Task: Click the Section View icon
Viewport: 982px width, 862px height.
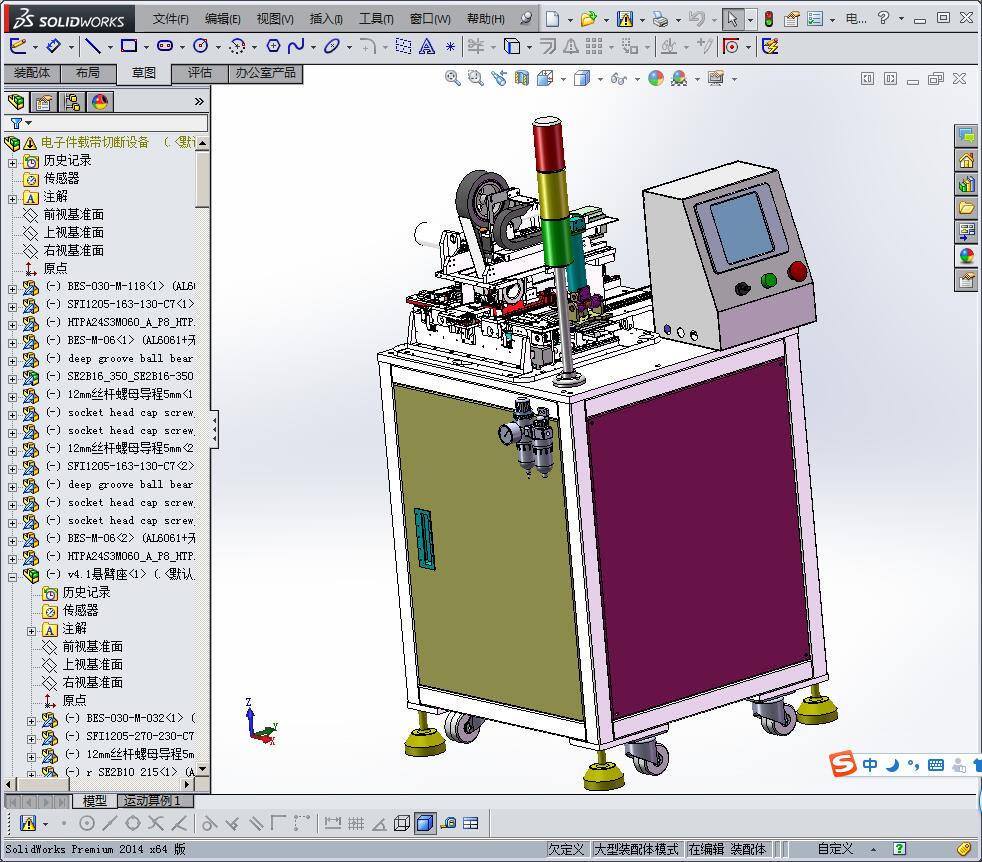Action: [522, 78]
